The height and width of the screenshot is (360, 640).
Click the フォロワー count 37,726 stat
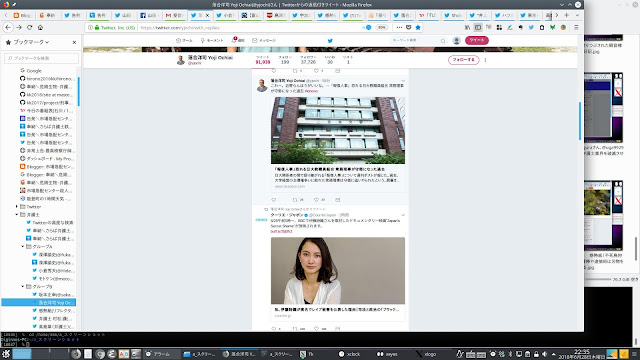pyautogui.click(x=308, y=60)
